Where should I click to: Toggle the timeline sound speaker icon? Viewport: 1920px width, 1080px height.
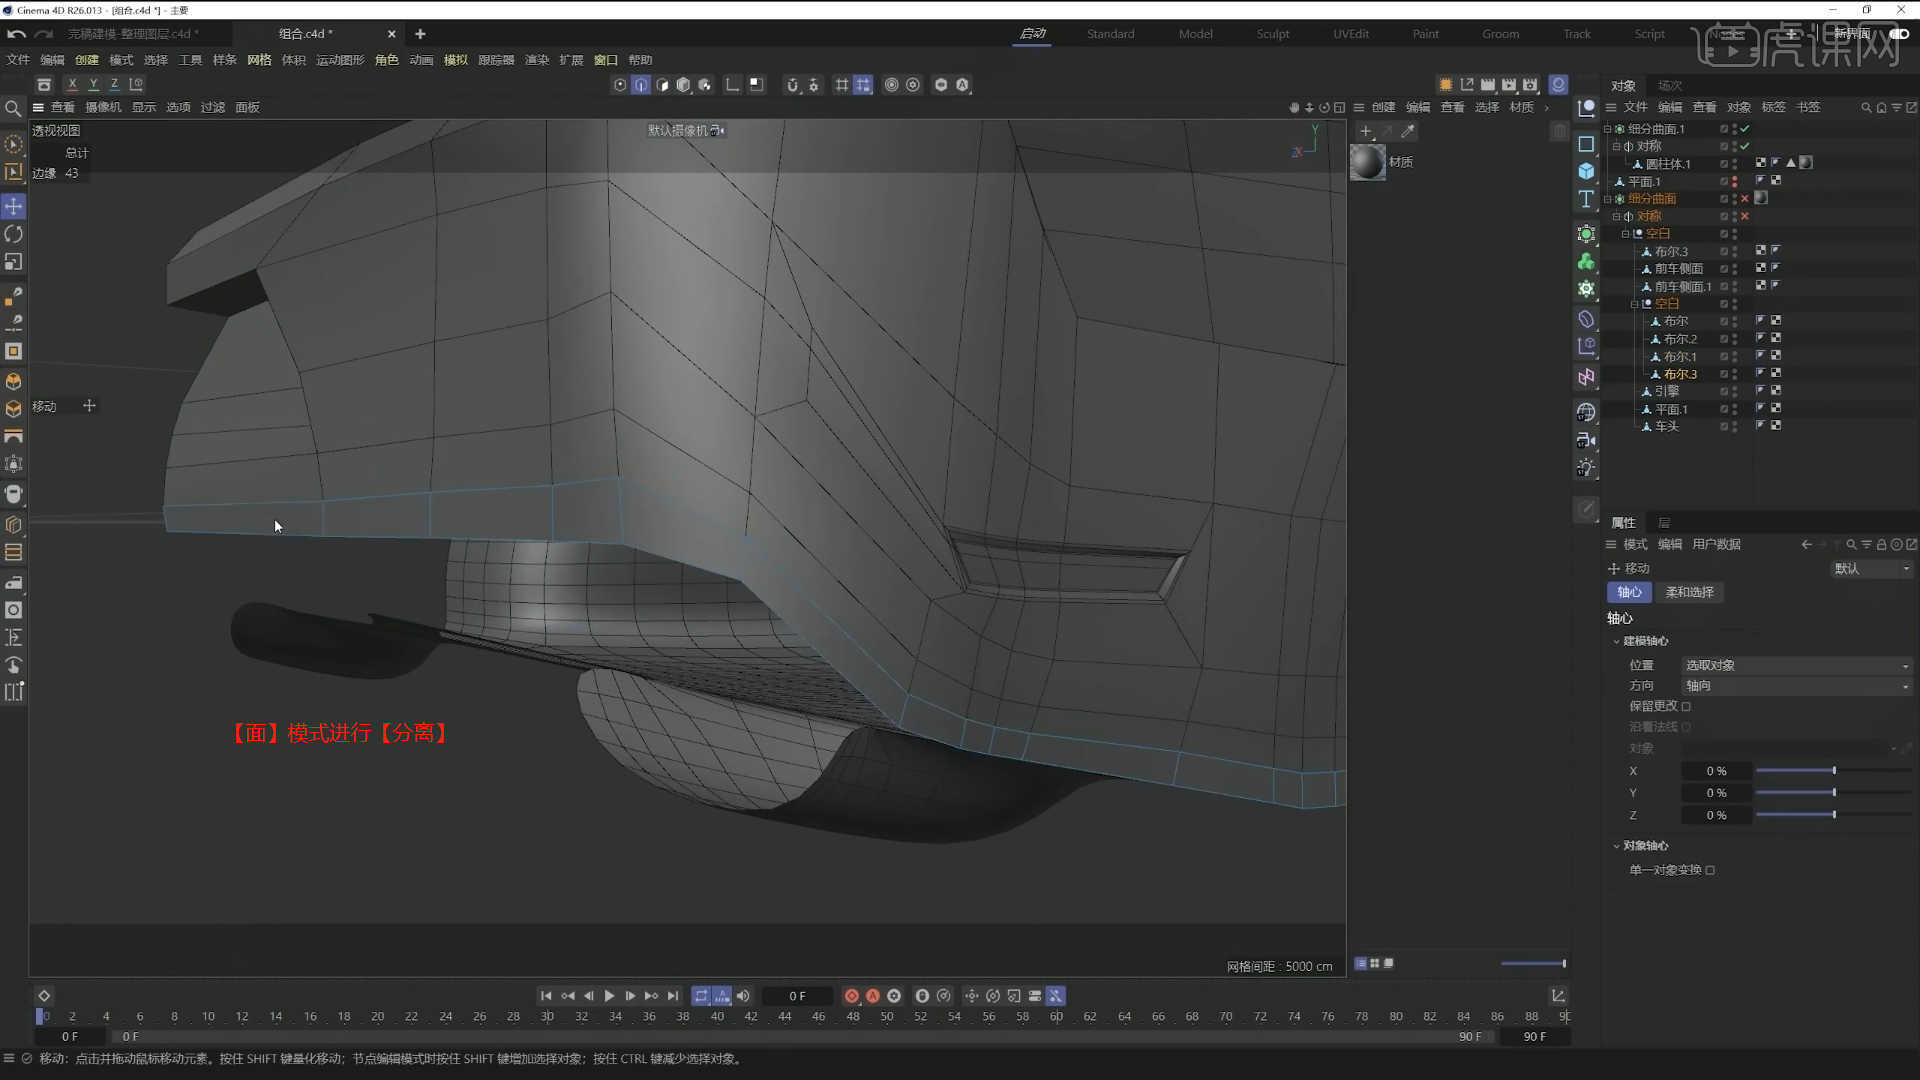743,996
